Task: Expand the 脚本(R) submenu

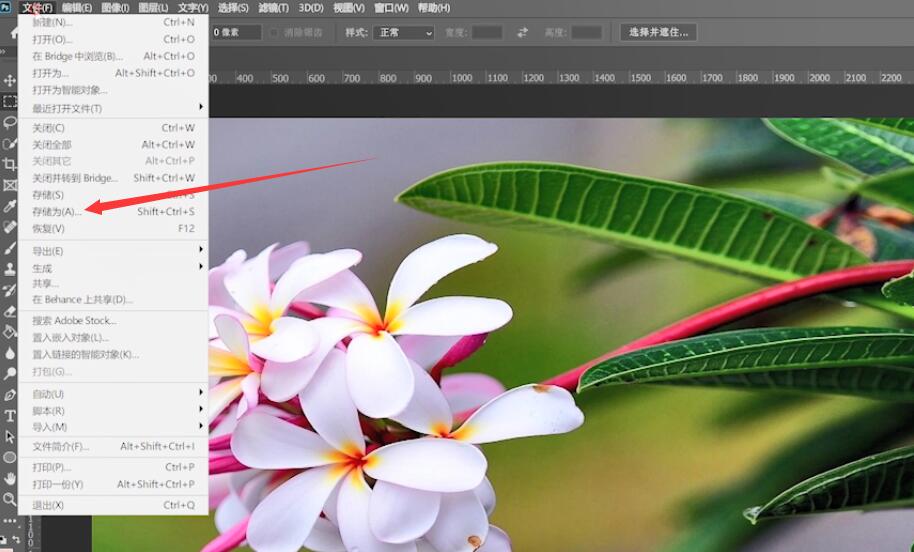Action: tap(114, 410)
